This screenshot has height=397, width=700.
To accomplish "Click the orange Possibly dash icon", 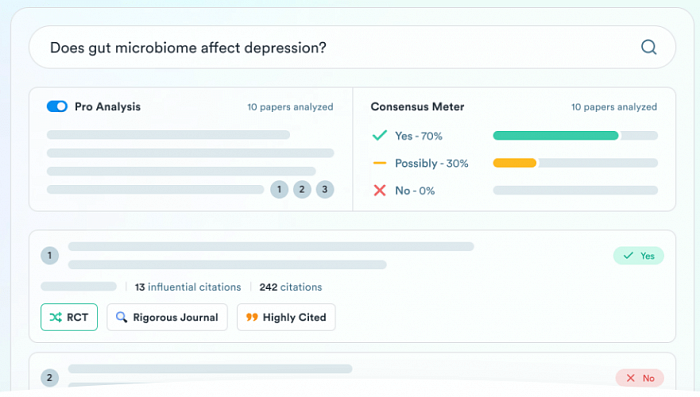I will point(379,163).
